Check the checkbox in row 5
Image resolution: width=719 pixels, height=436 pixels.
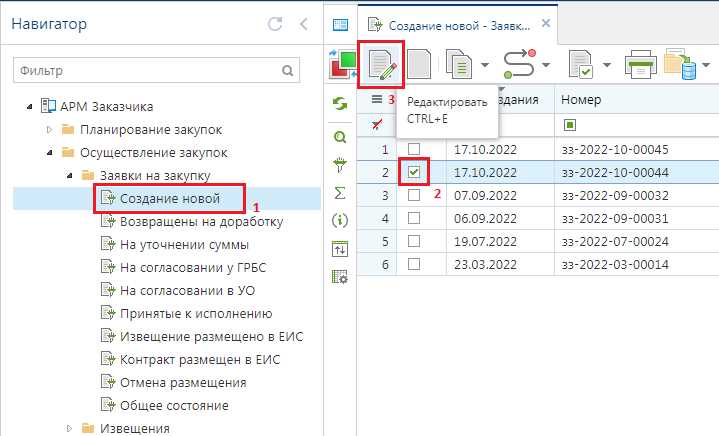pyautogui.click(x=414, y=241)
